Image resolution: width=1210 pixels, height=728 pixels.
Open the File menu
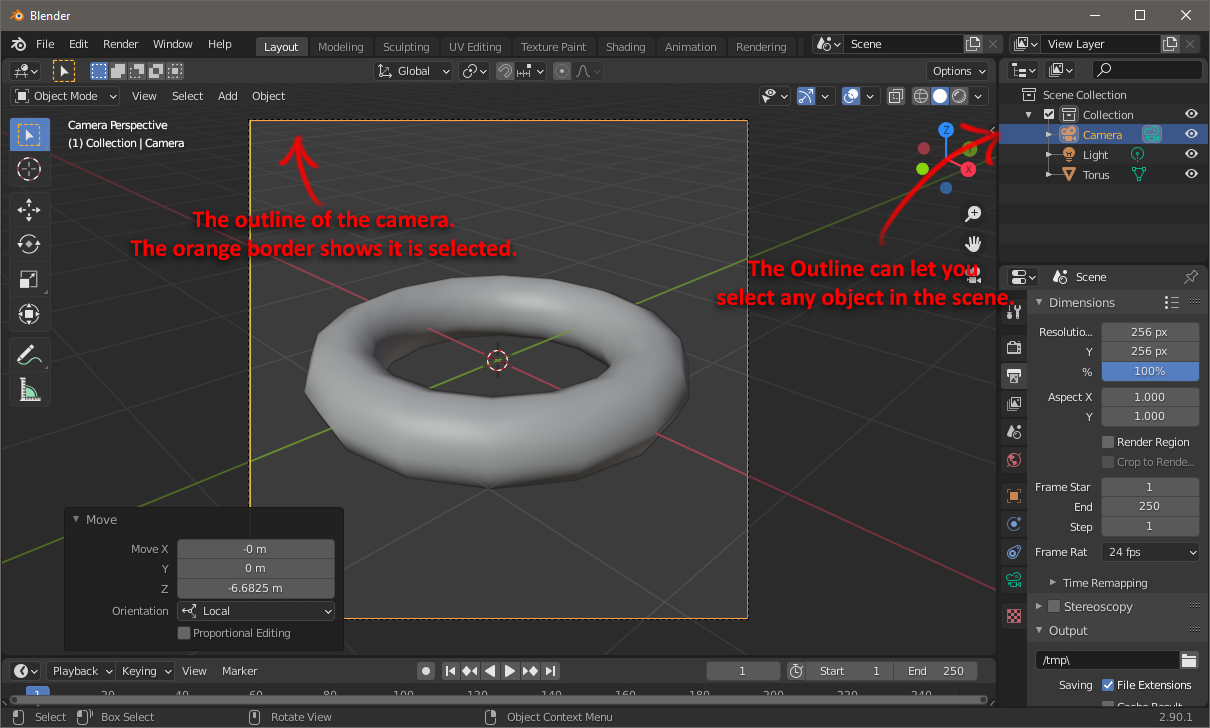46,44
